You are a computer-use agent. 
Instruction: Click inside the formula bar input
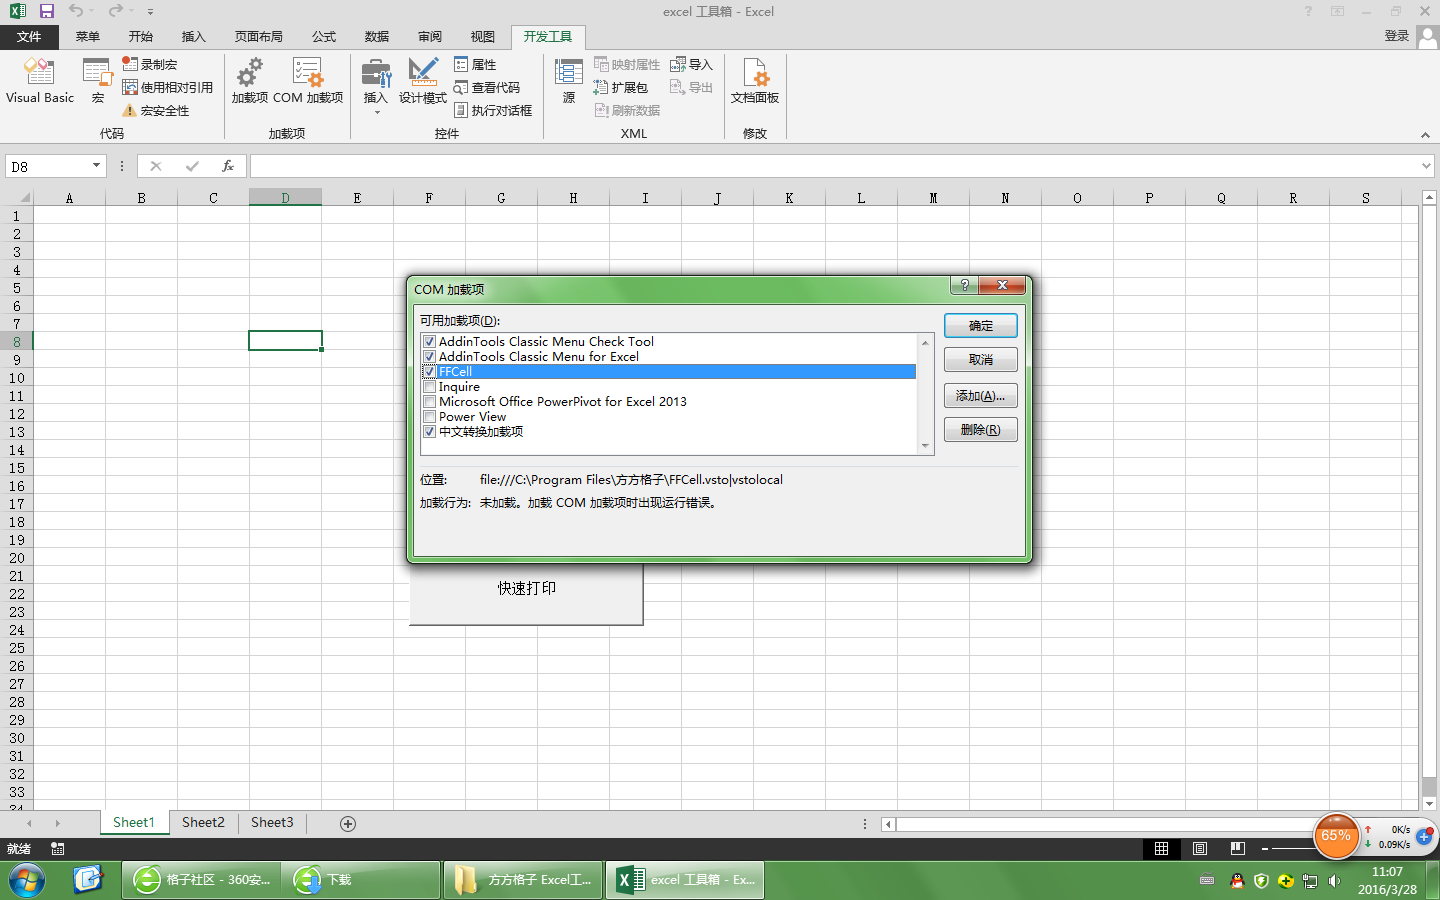830,166
